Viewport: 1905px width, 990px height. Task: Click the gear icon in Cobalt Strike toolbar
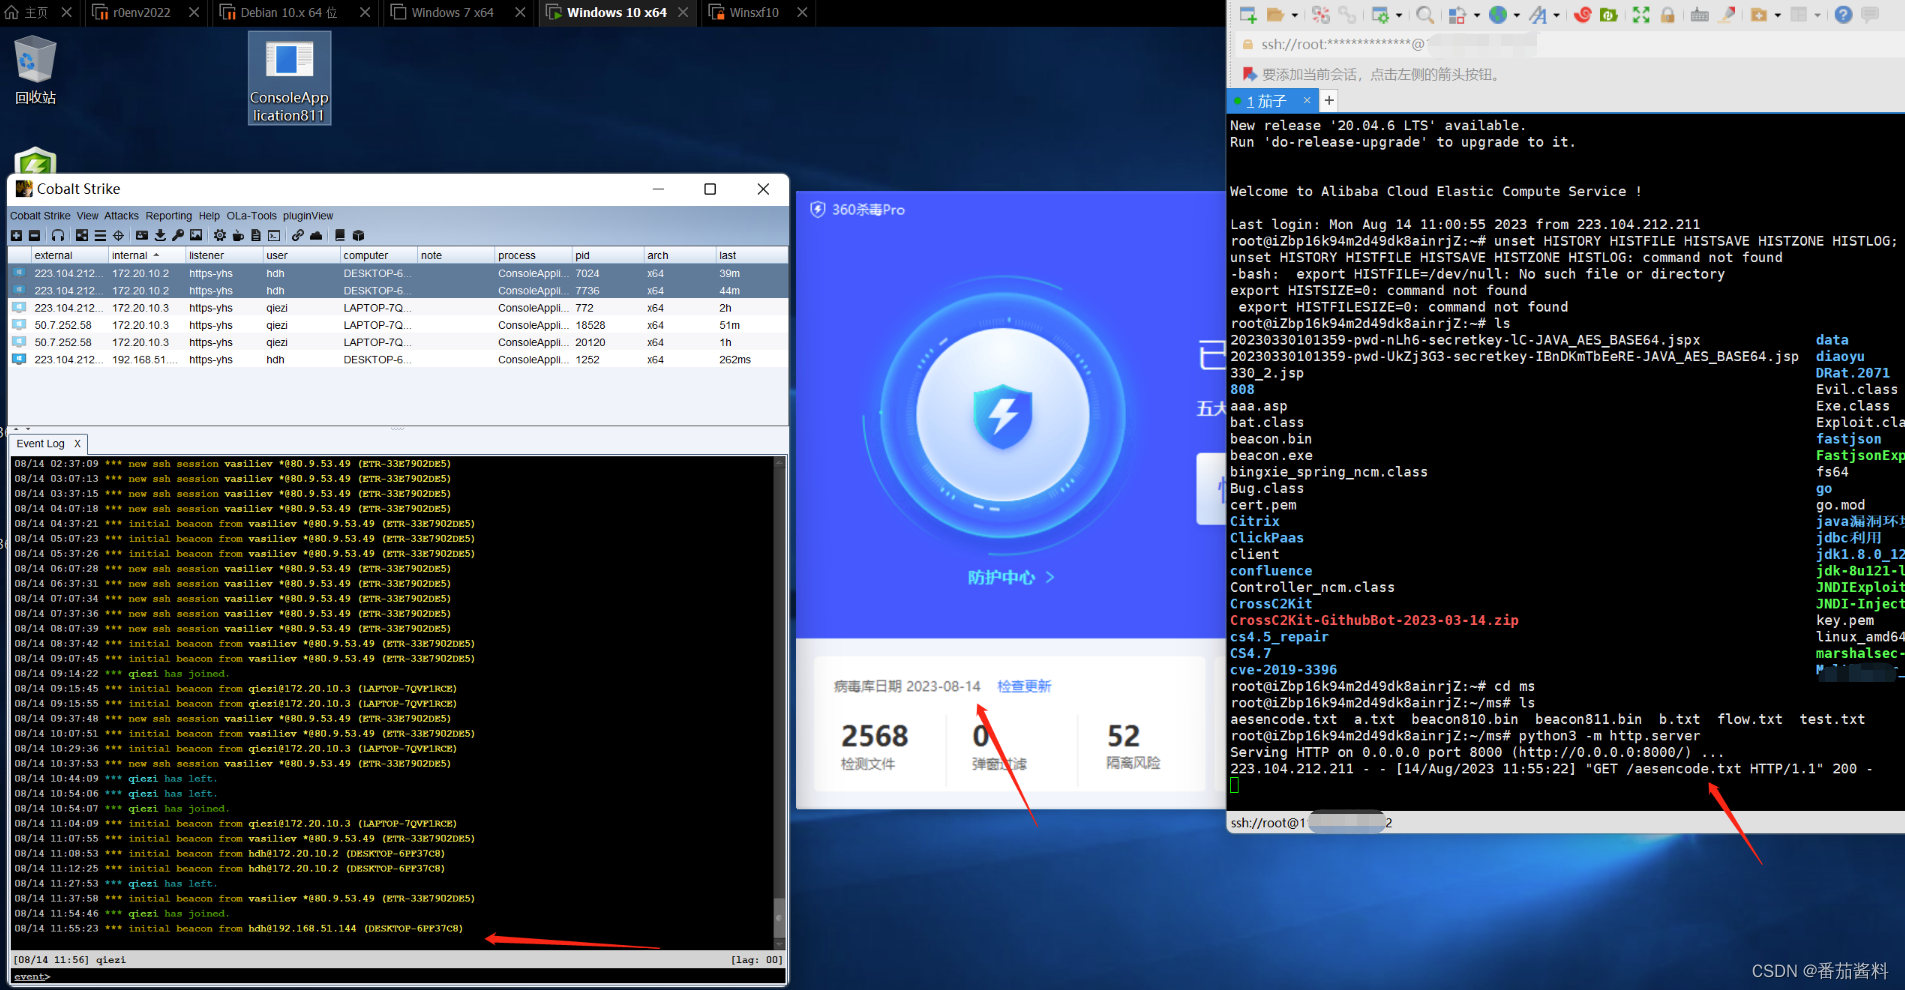220,236
